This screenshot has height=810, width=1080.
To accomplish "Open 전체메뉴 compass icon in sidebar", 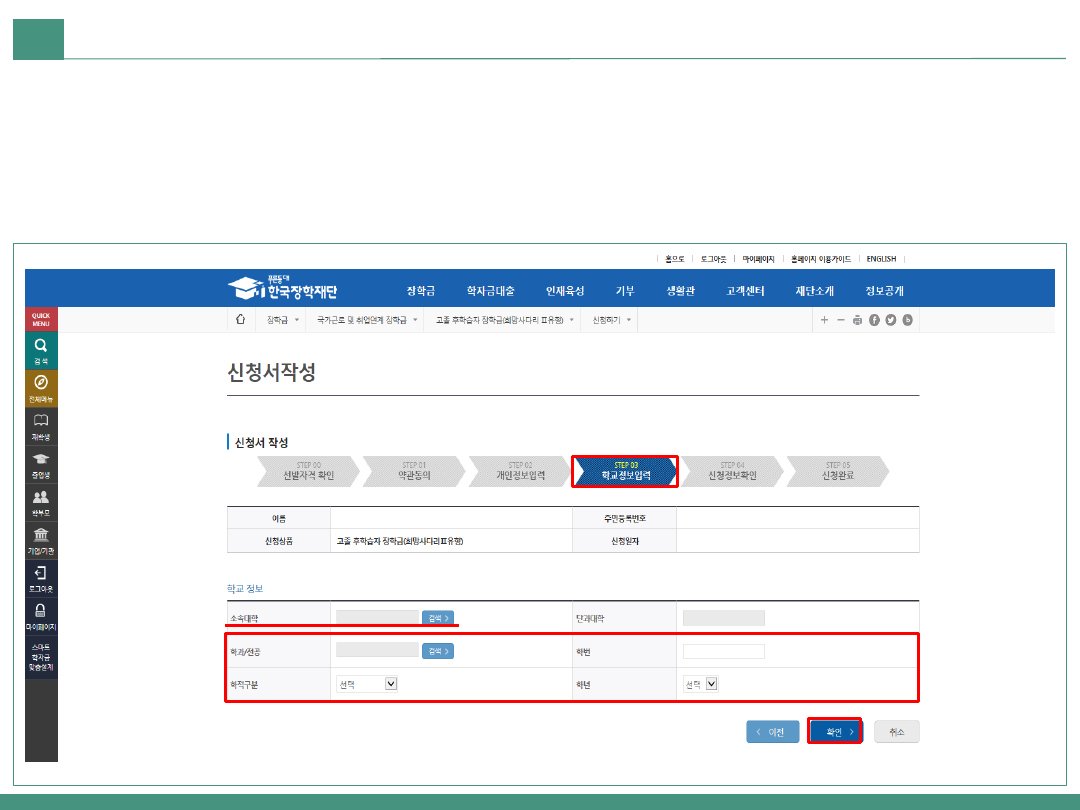I will [41, 388].
